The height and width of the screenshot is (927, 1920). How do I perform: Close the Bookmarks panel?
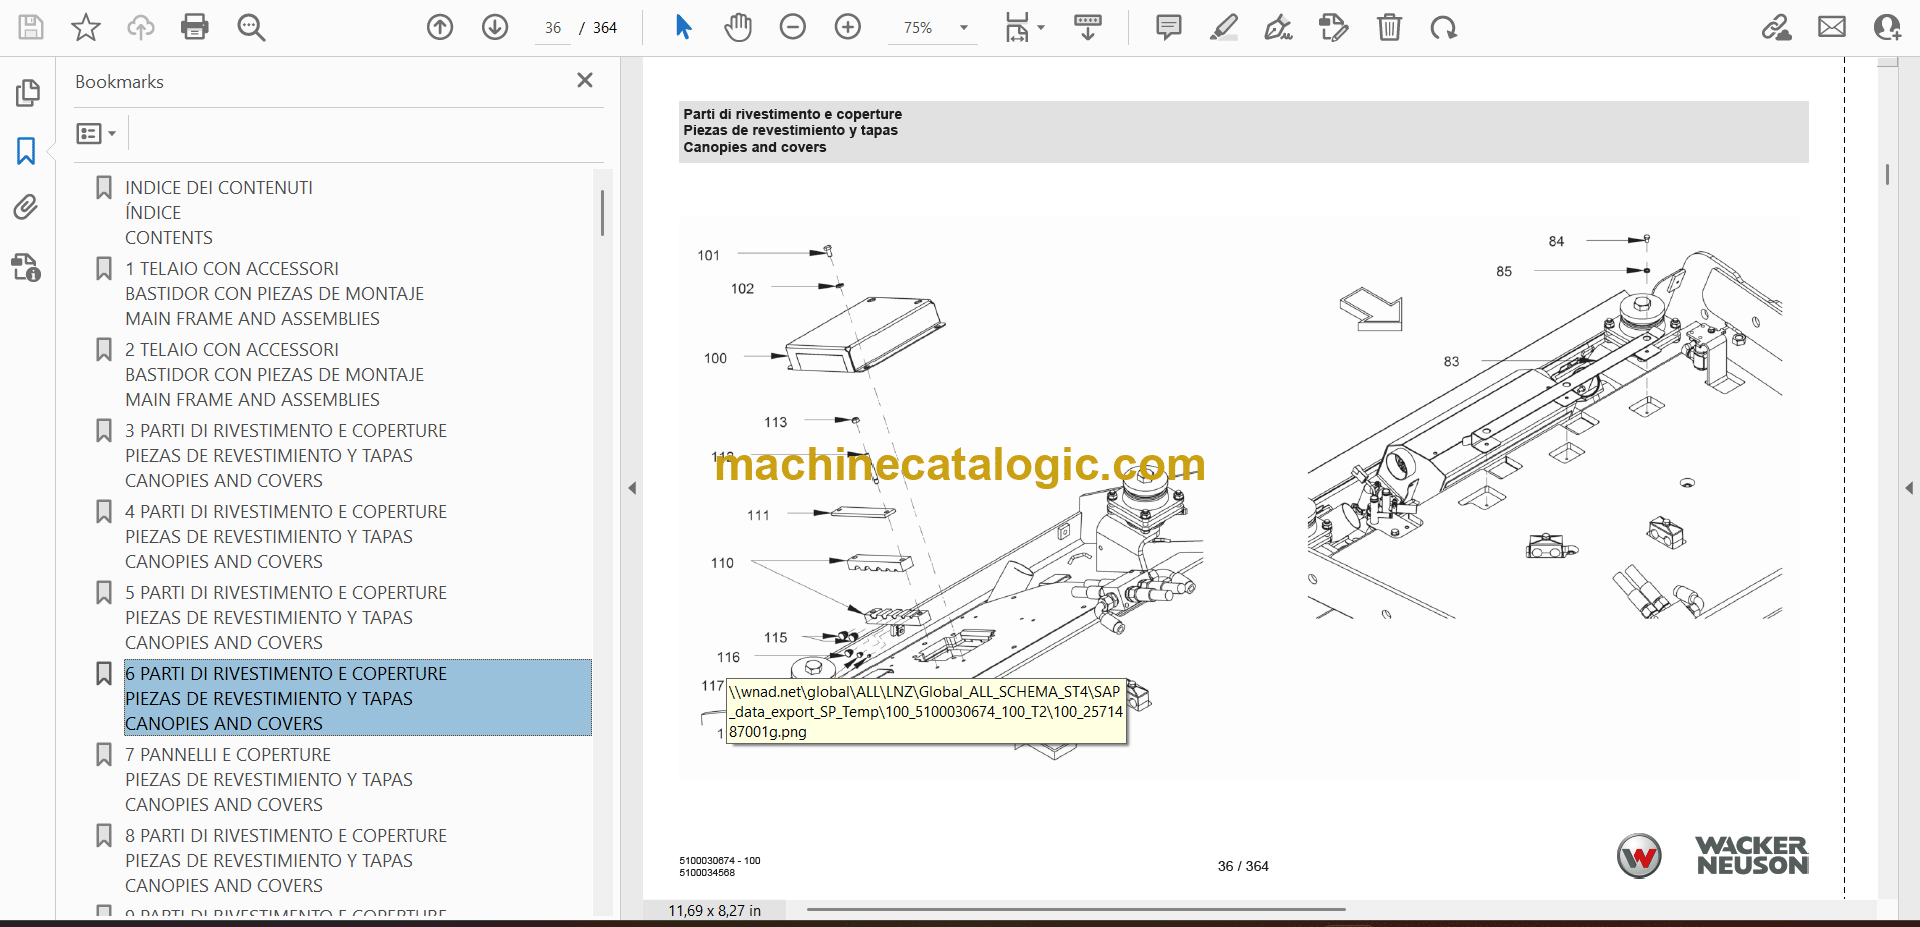[x=585, y=80]
